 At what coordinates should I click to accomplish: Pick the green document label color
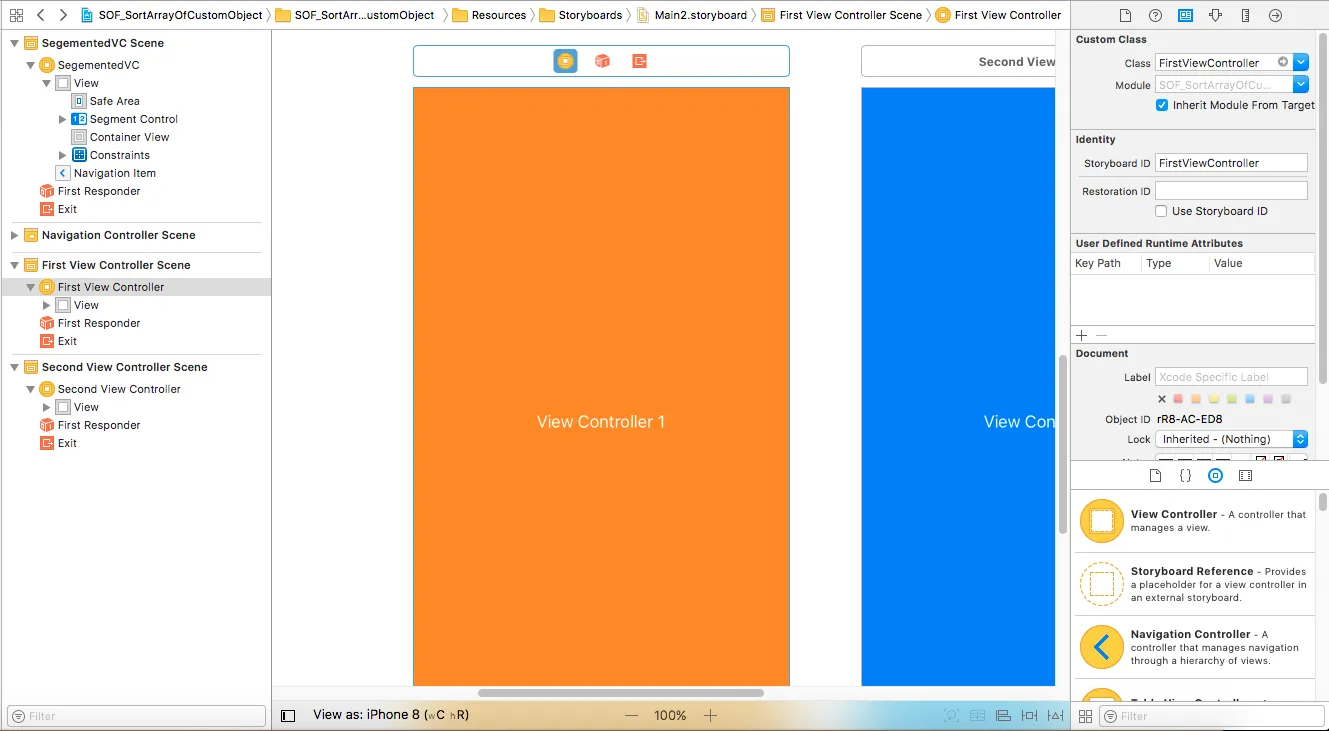pos(1232,399)
